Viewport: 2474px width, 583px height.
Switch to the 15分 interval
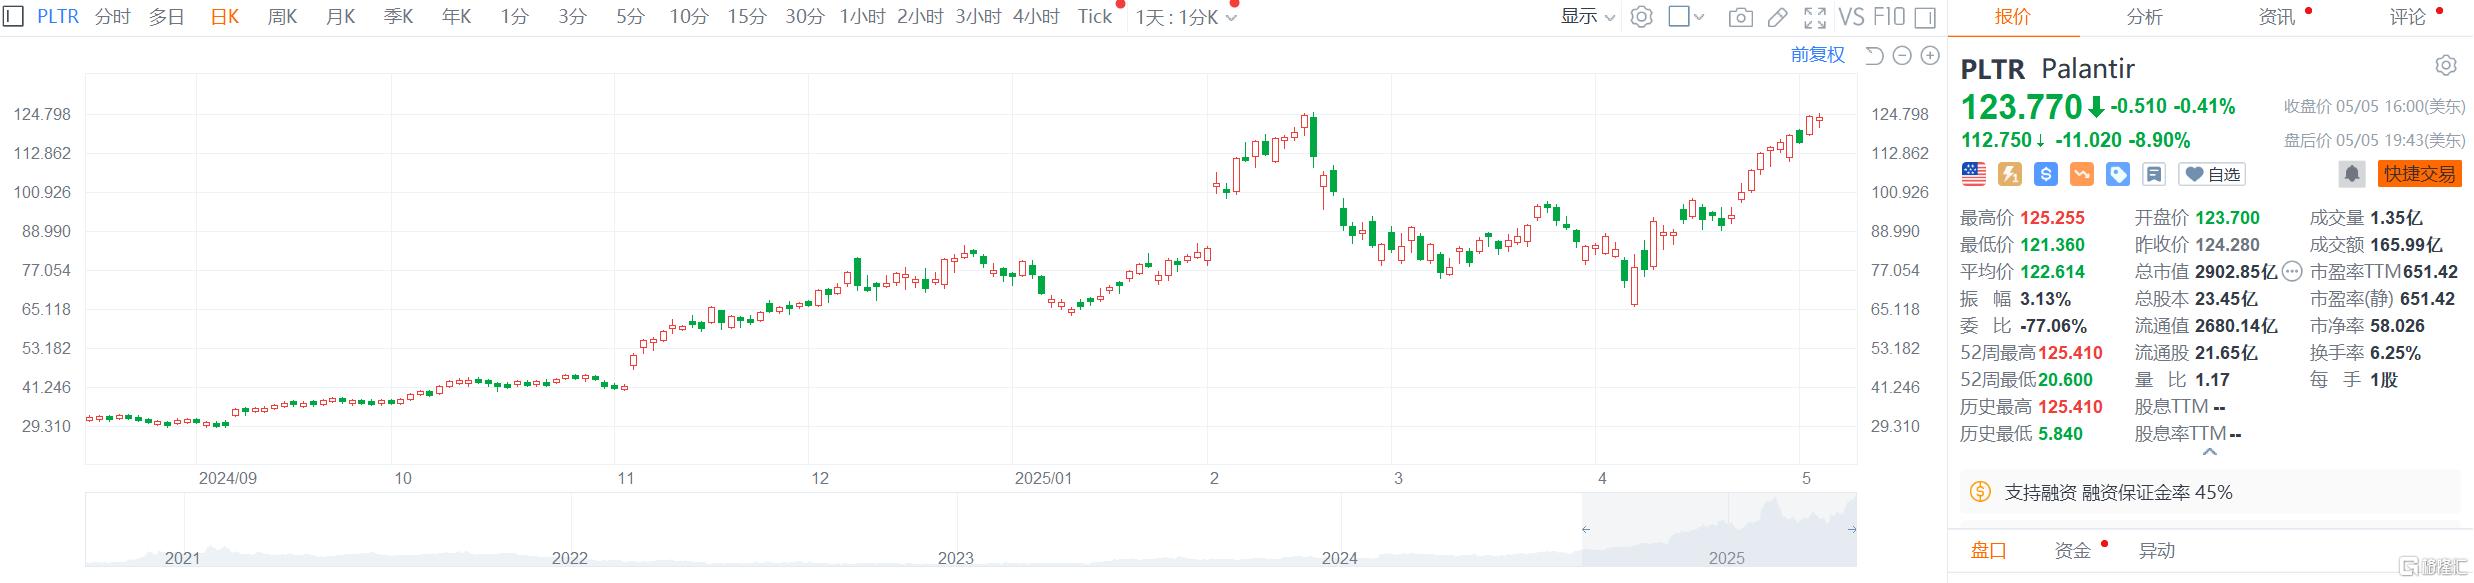(x=747, y=17)
